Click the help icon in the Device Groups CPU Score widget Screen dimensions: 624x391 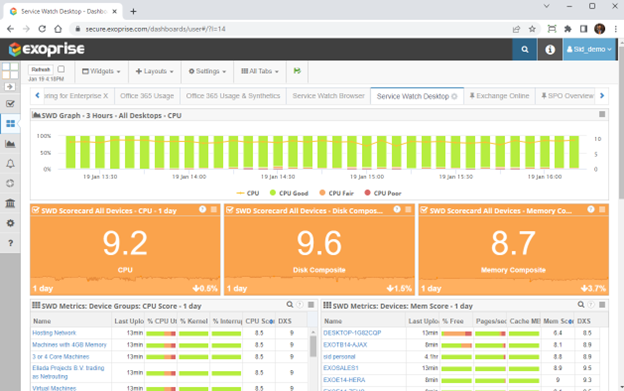[x=300, y=305]
